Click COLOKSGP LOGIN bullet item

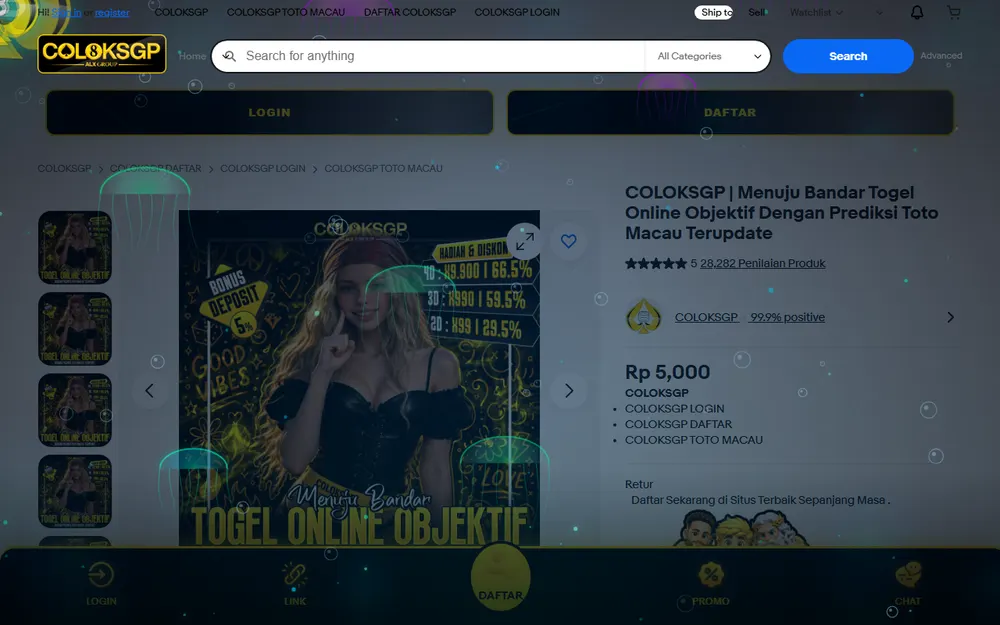(674, 409)
